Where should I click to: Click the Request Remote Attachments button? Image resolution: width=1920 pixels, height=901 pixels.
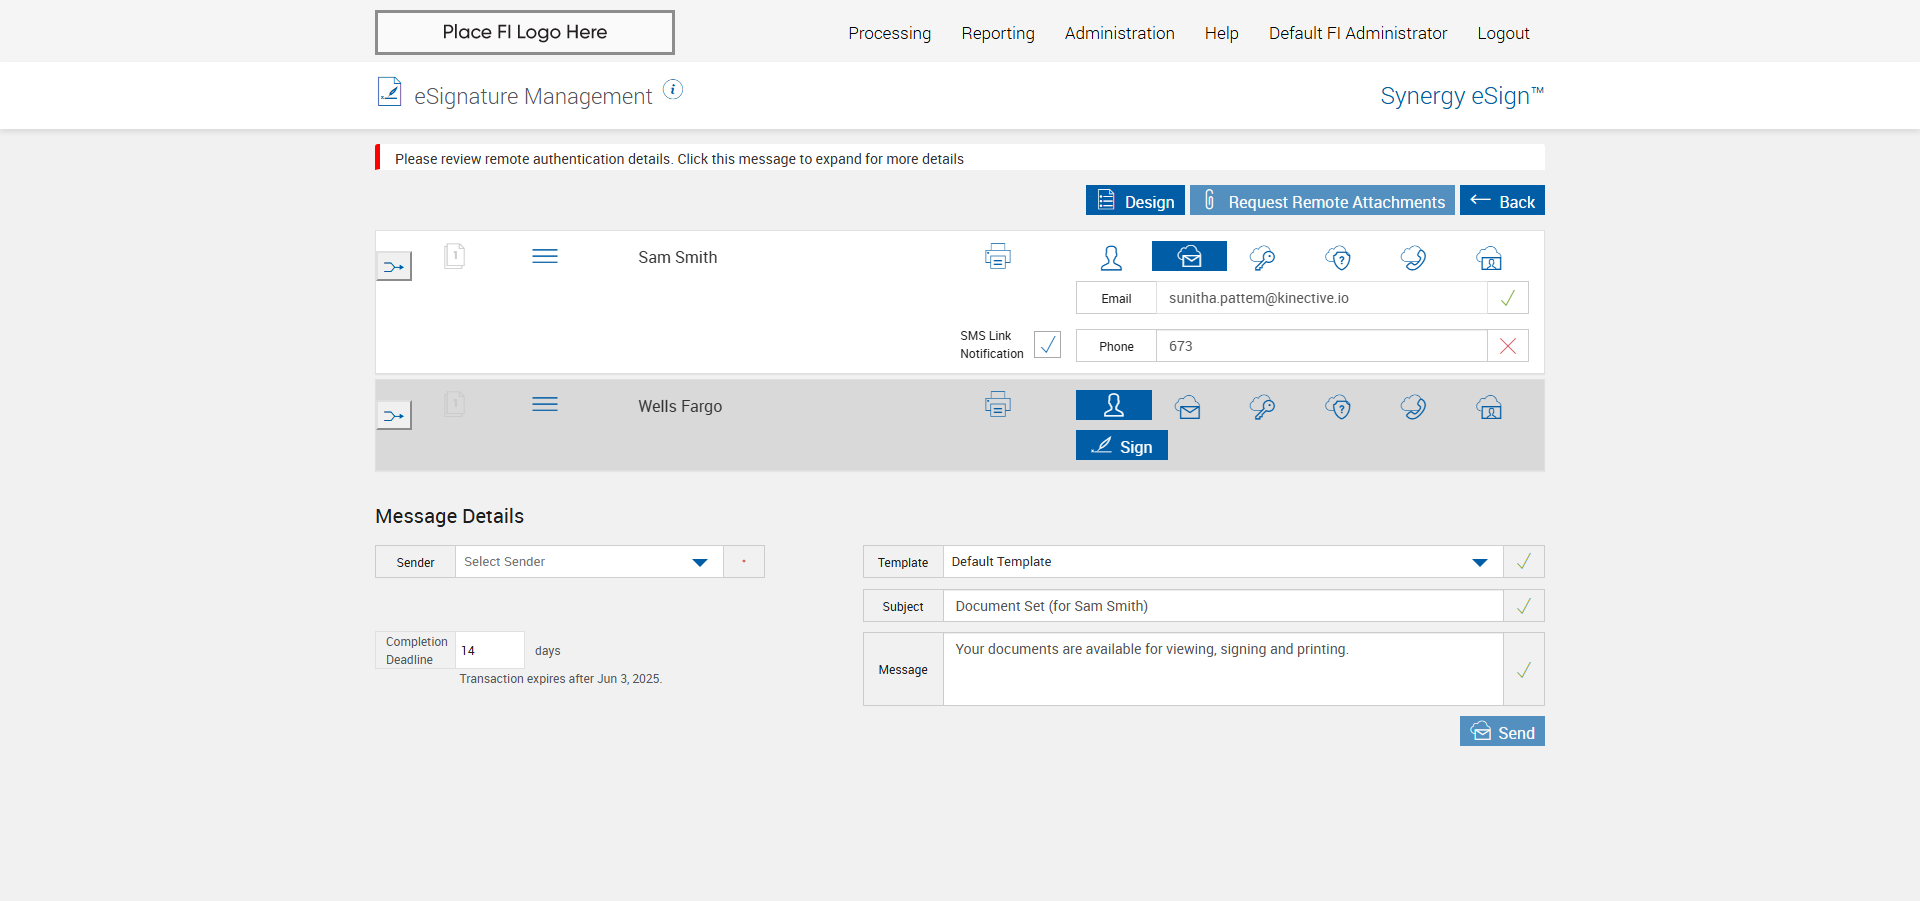coord(1322,201)
